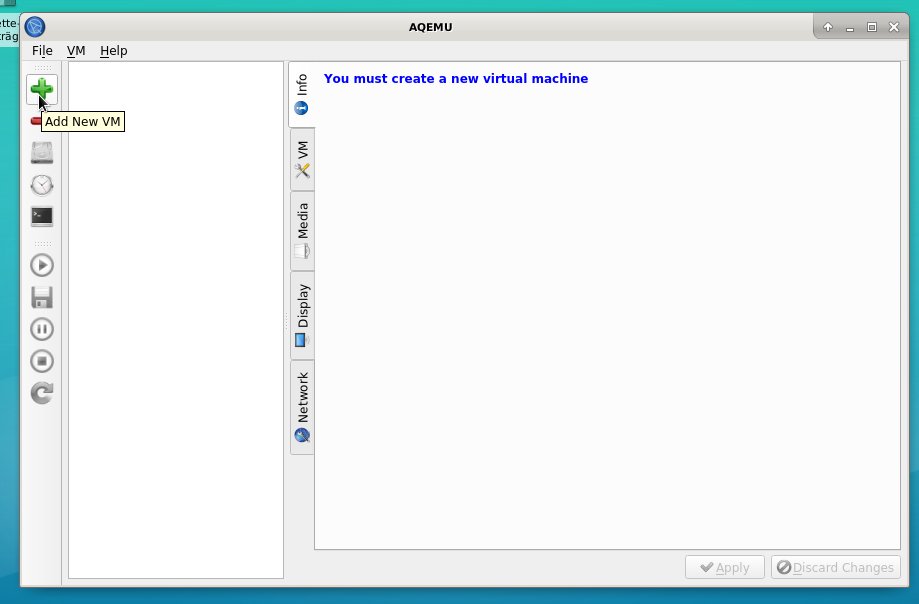Open the File menu
Screen dimensions: 919x604
click(x=42, y=51)
